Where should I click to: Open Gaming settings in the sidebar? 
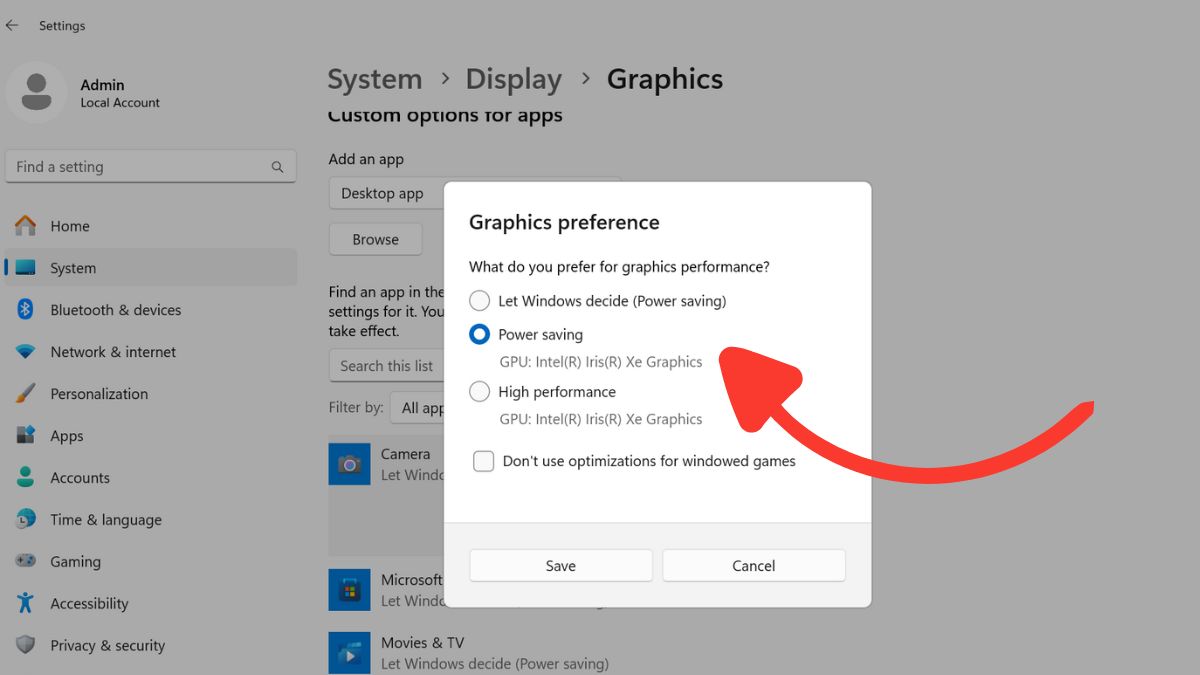tap(75, 561)
